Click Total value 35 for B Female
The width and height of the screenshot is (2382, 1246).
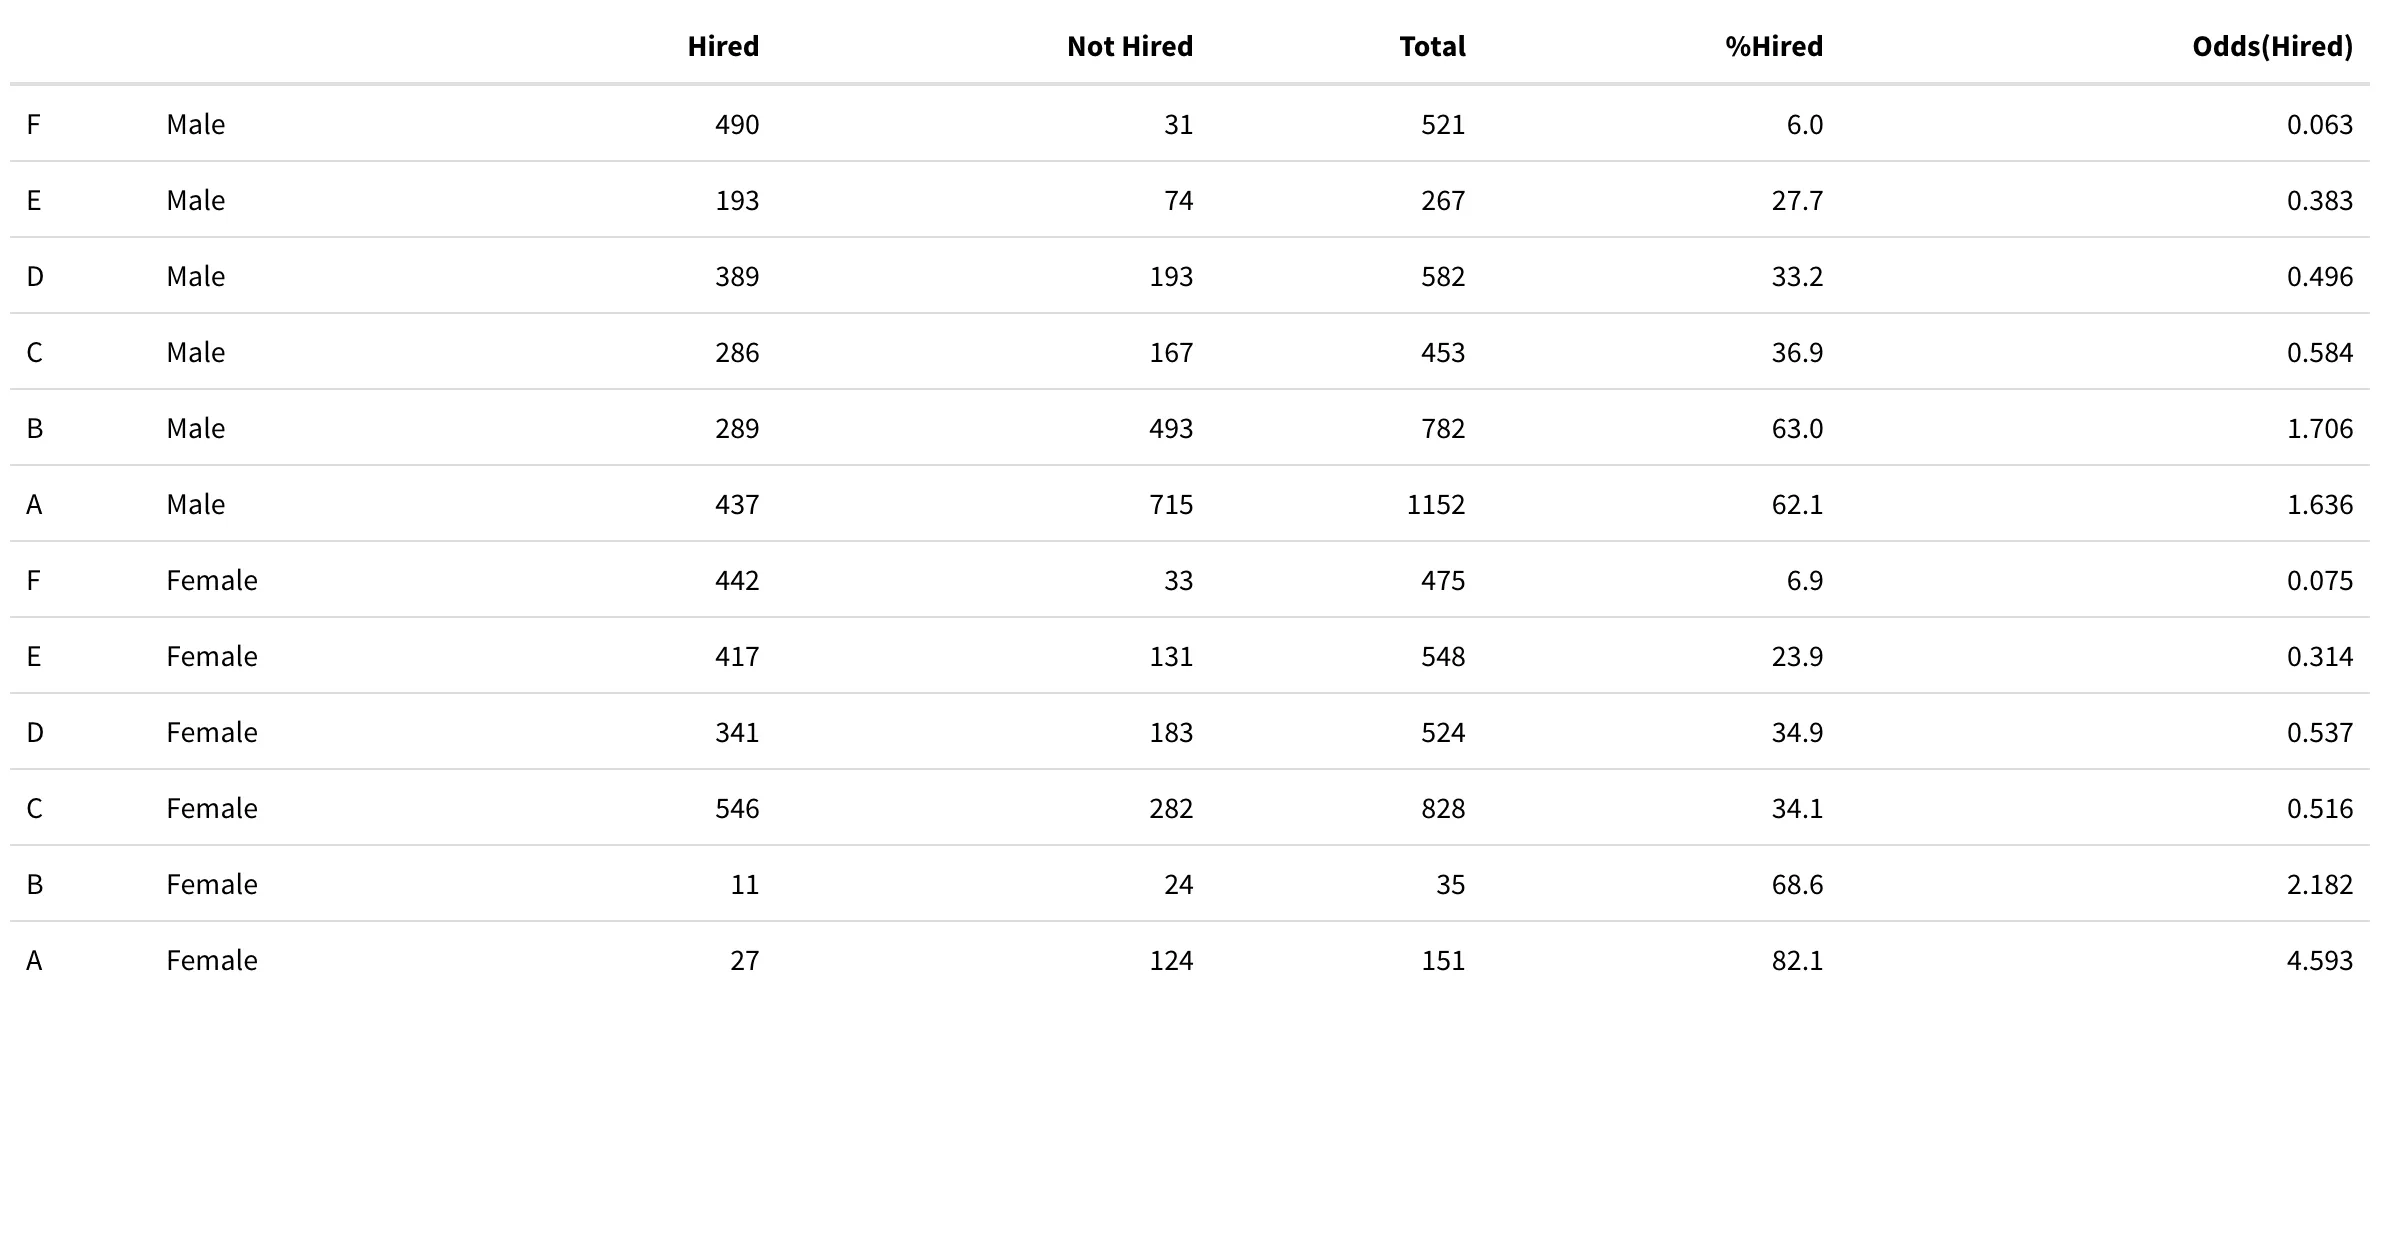click(1450, 885)
